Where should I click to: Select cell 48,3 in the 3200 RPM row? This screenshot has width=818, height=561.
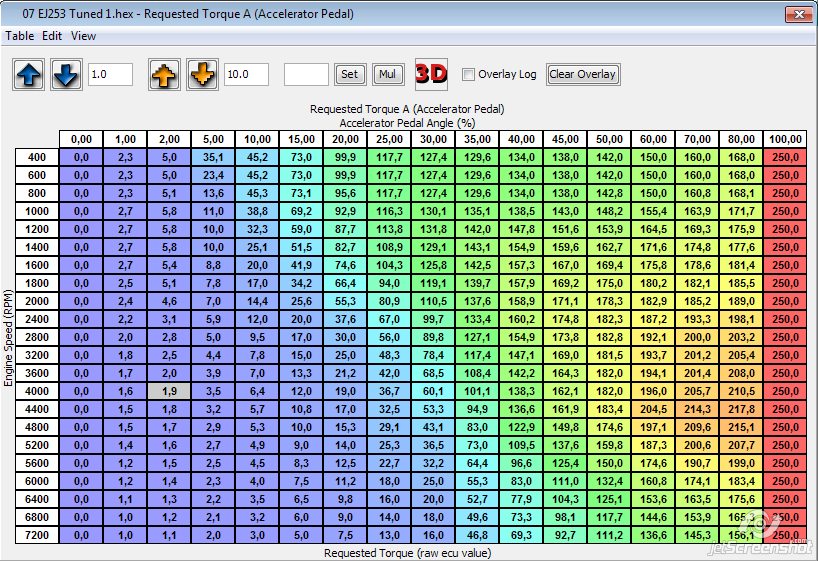(389, 355)
